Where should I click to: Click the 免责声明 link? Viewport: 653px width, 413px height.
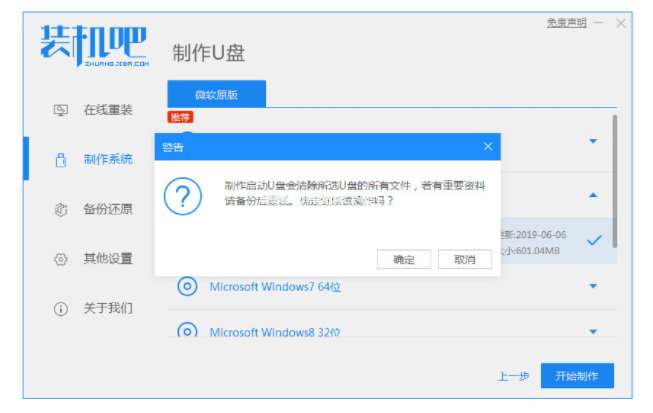click(567, 22)
